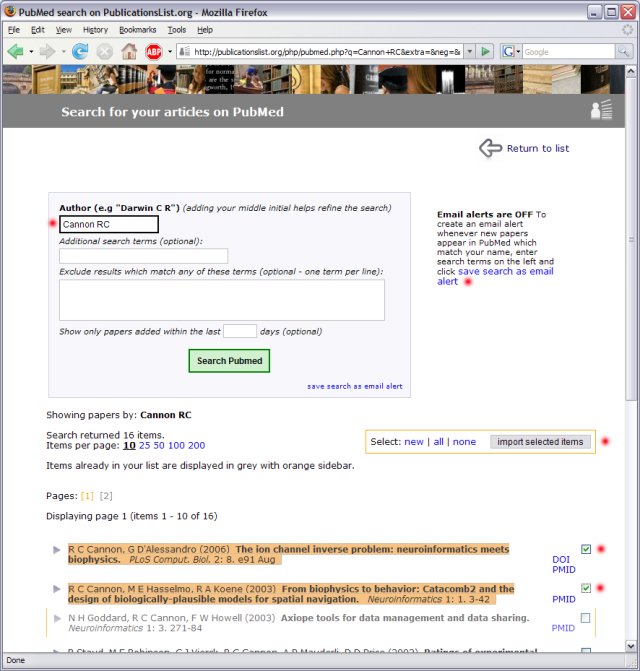Screen dimensions: 640x671
Task: Click the Adblock Plus ABP icon
Action: pyautogui.click(x=154, y=51)
